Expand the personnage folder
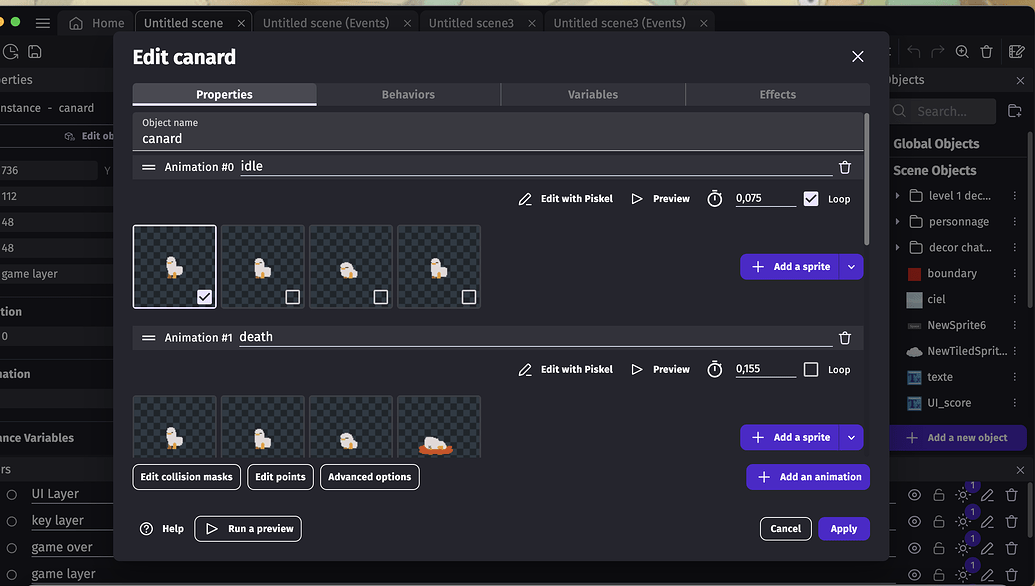1035x586 pixels. coord(898,222)
